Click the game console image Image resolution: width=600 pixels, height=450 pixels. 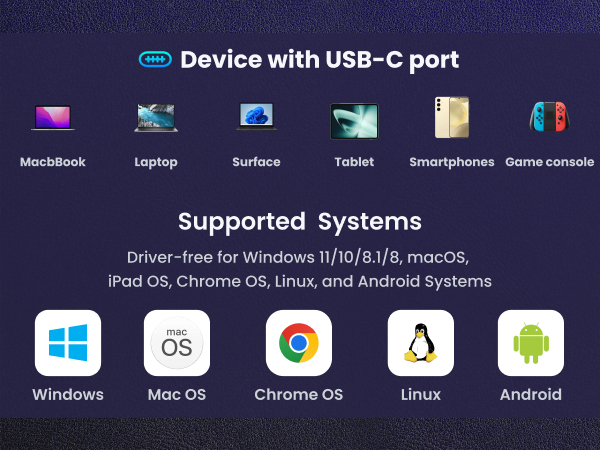550,117
